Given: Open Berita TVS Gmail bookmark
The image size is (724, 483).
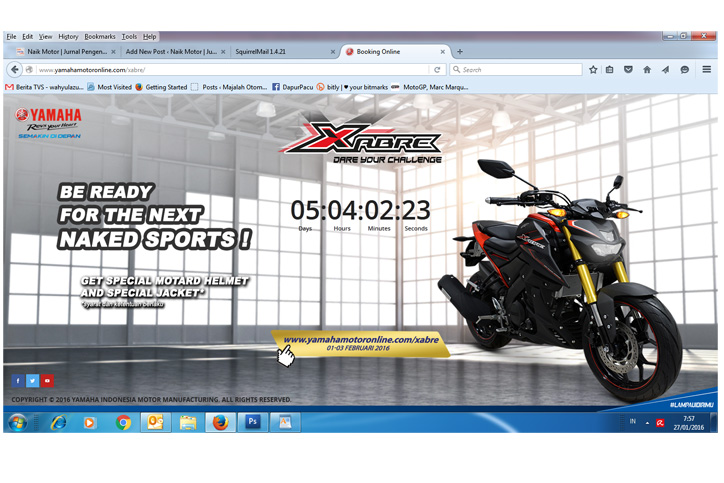Looking at the screenshot, I should coord(44,87).
